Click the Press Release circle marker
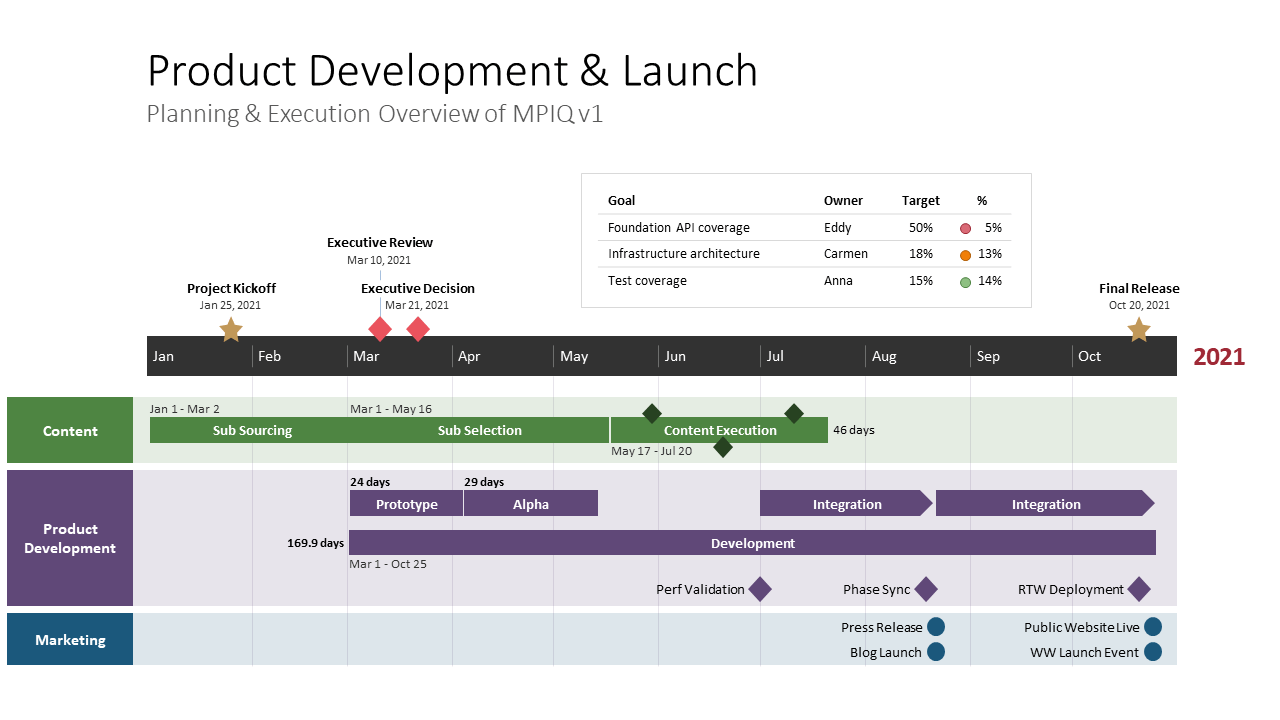Image resolution: width=1280 pixels, height=720 pixels. click(x=935, y=627)
